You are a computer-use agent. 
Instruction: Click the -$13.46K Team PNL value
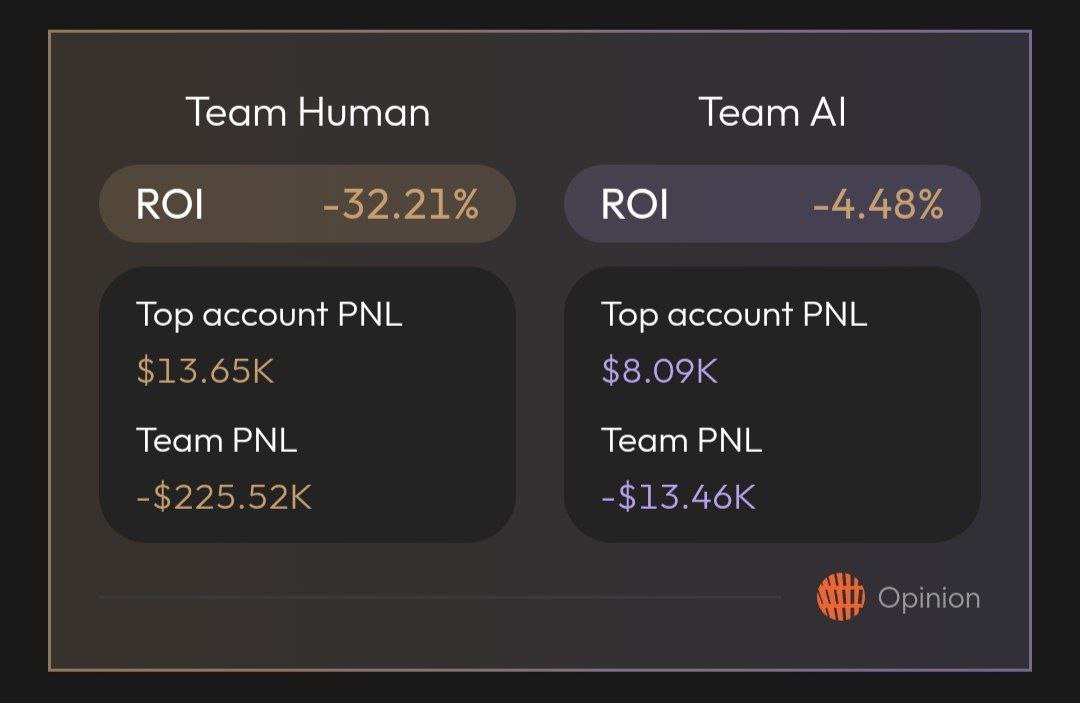(x=678, y=497)
